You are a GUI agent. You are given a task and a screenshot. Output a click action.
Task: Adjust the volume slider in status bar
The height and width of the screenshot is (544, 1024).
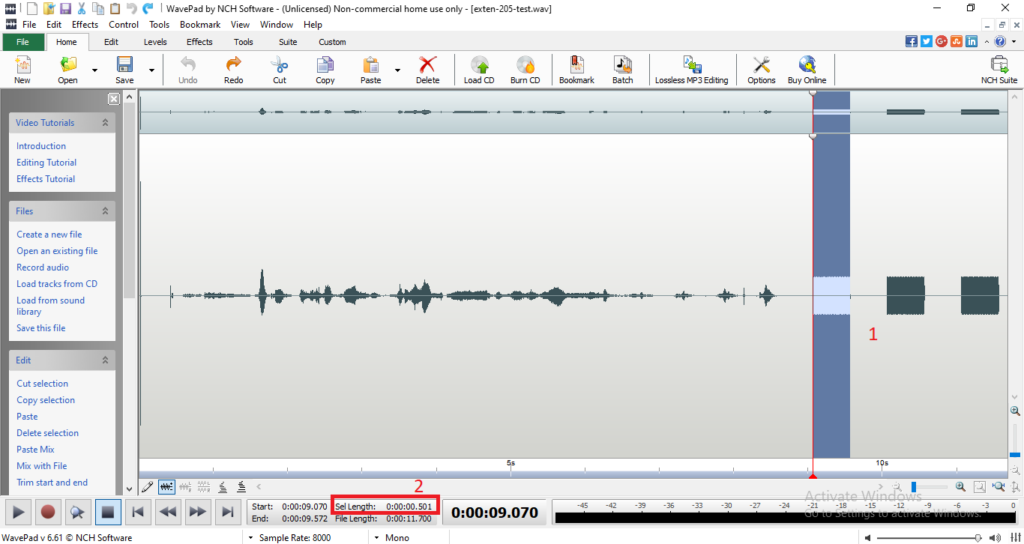[976, 537]
